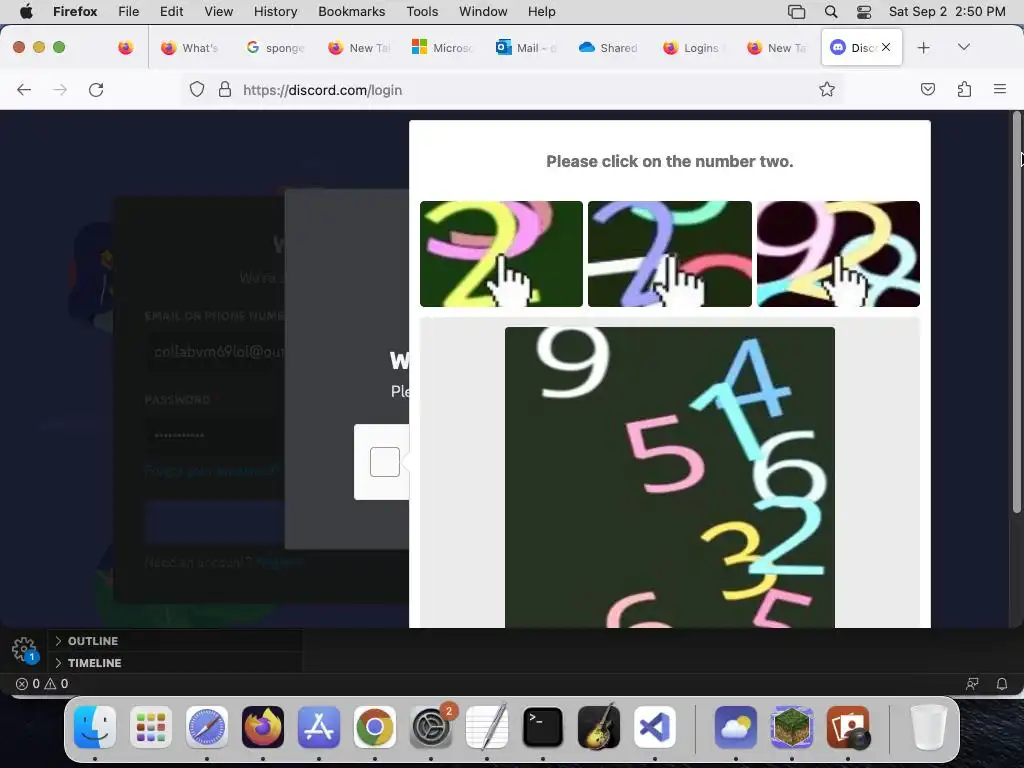
Task: Open Safari from the Dock
Action: [207, 727]
